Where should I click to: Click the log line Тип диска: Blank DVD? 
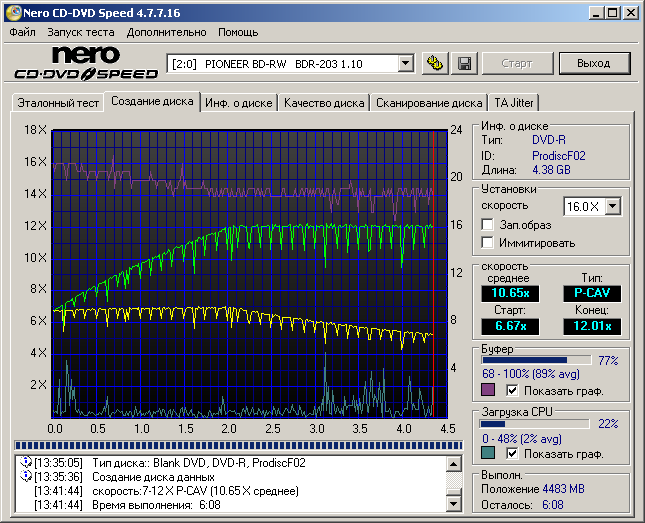coord(199,463)
